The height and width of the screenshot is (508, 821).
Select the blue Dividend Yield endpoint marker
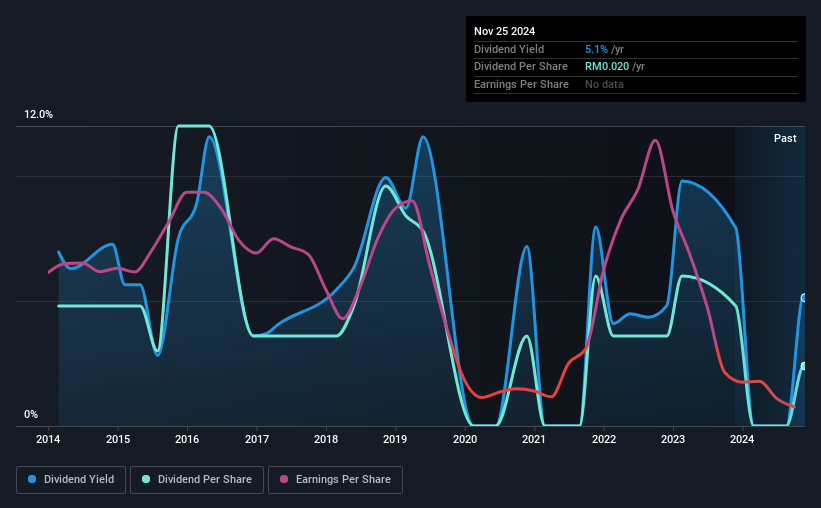pos(804,298)
